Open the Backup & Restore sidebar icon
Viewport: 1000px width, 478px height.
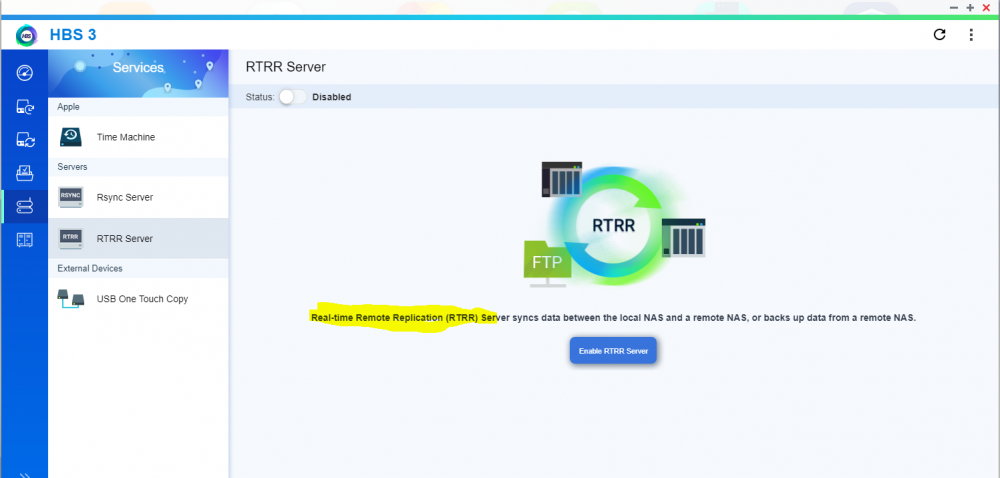(24, 106)
